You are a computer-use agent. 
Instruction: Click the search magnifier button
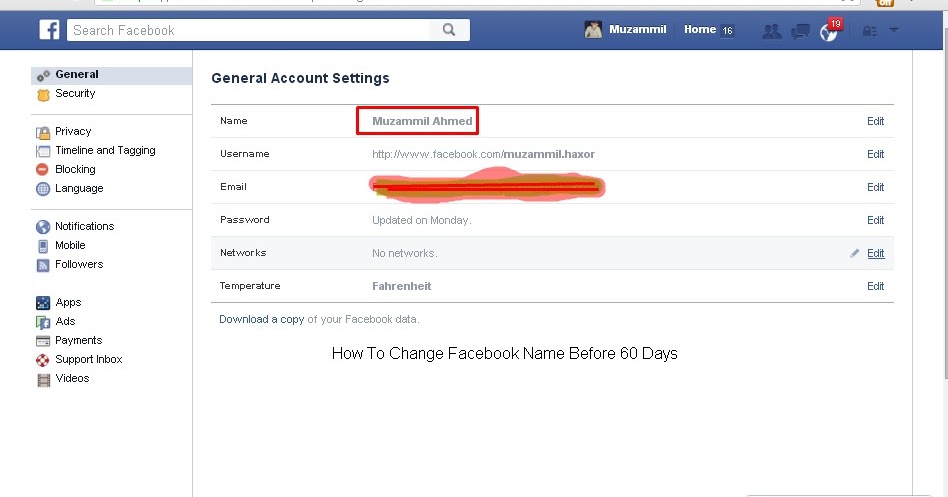point(449,30)
